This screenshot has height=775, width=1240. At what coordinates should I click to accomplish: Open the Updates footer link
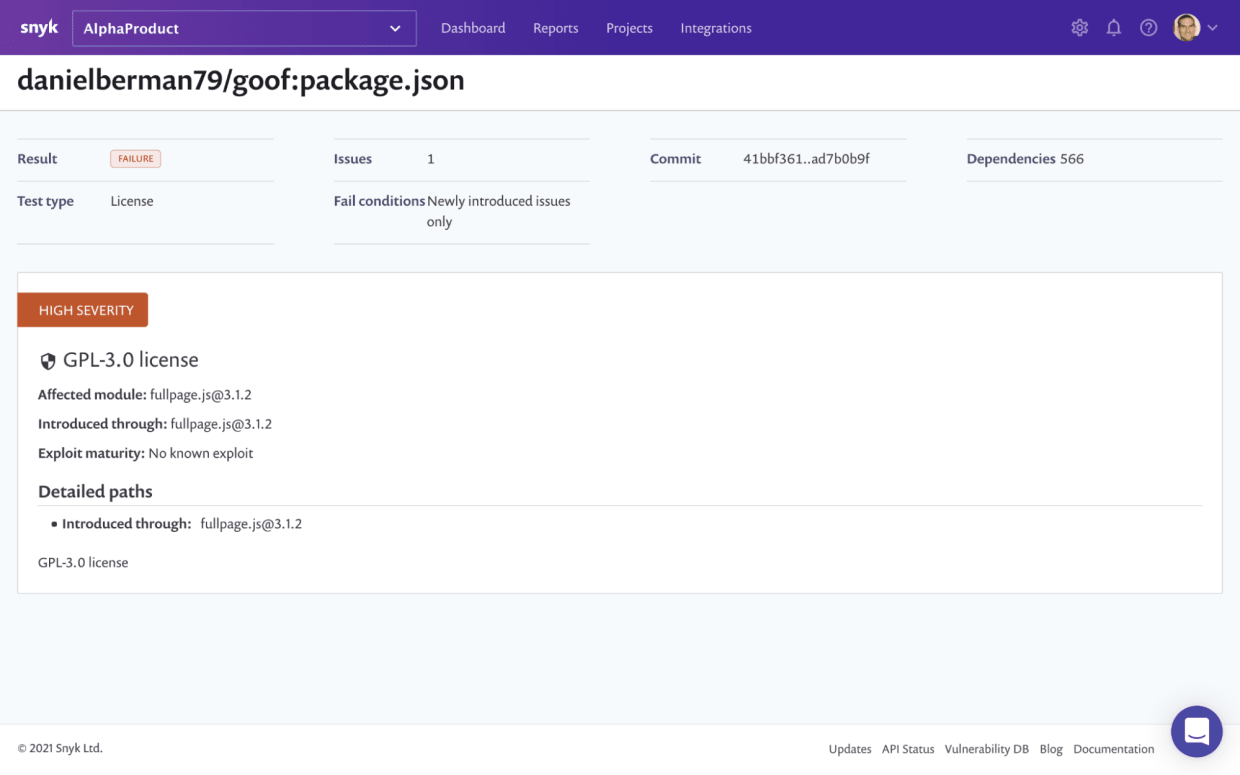coord(850,749)
